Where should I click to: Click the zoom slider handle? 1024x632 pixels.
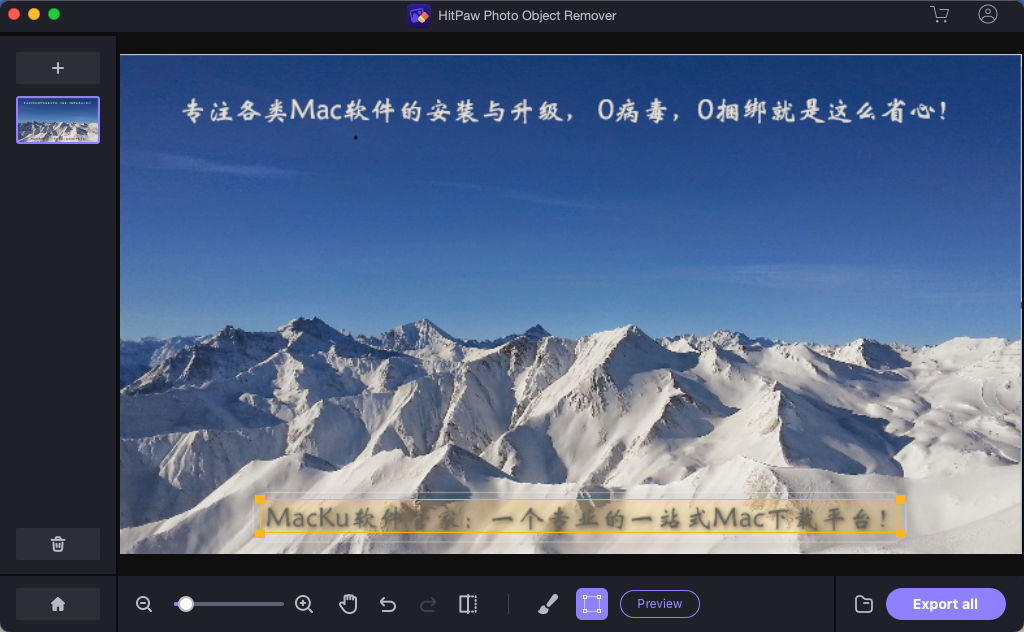point(186,604)
